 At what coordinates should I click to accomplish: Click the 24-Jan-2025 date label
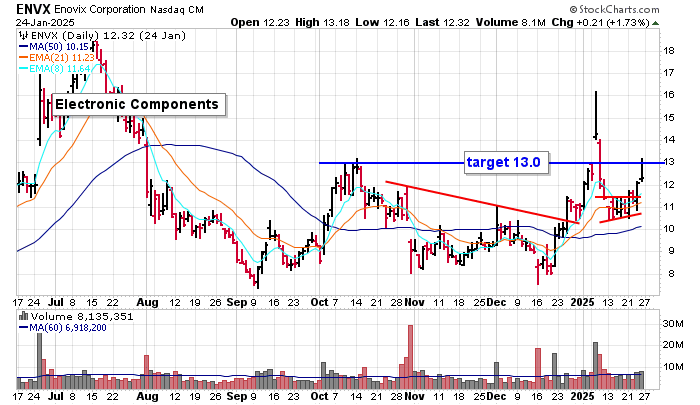[45, 22]
